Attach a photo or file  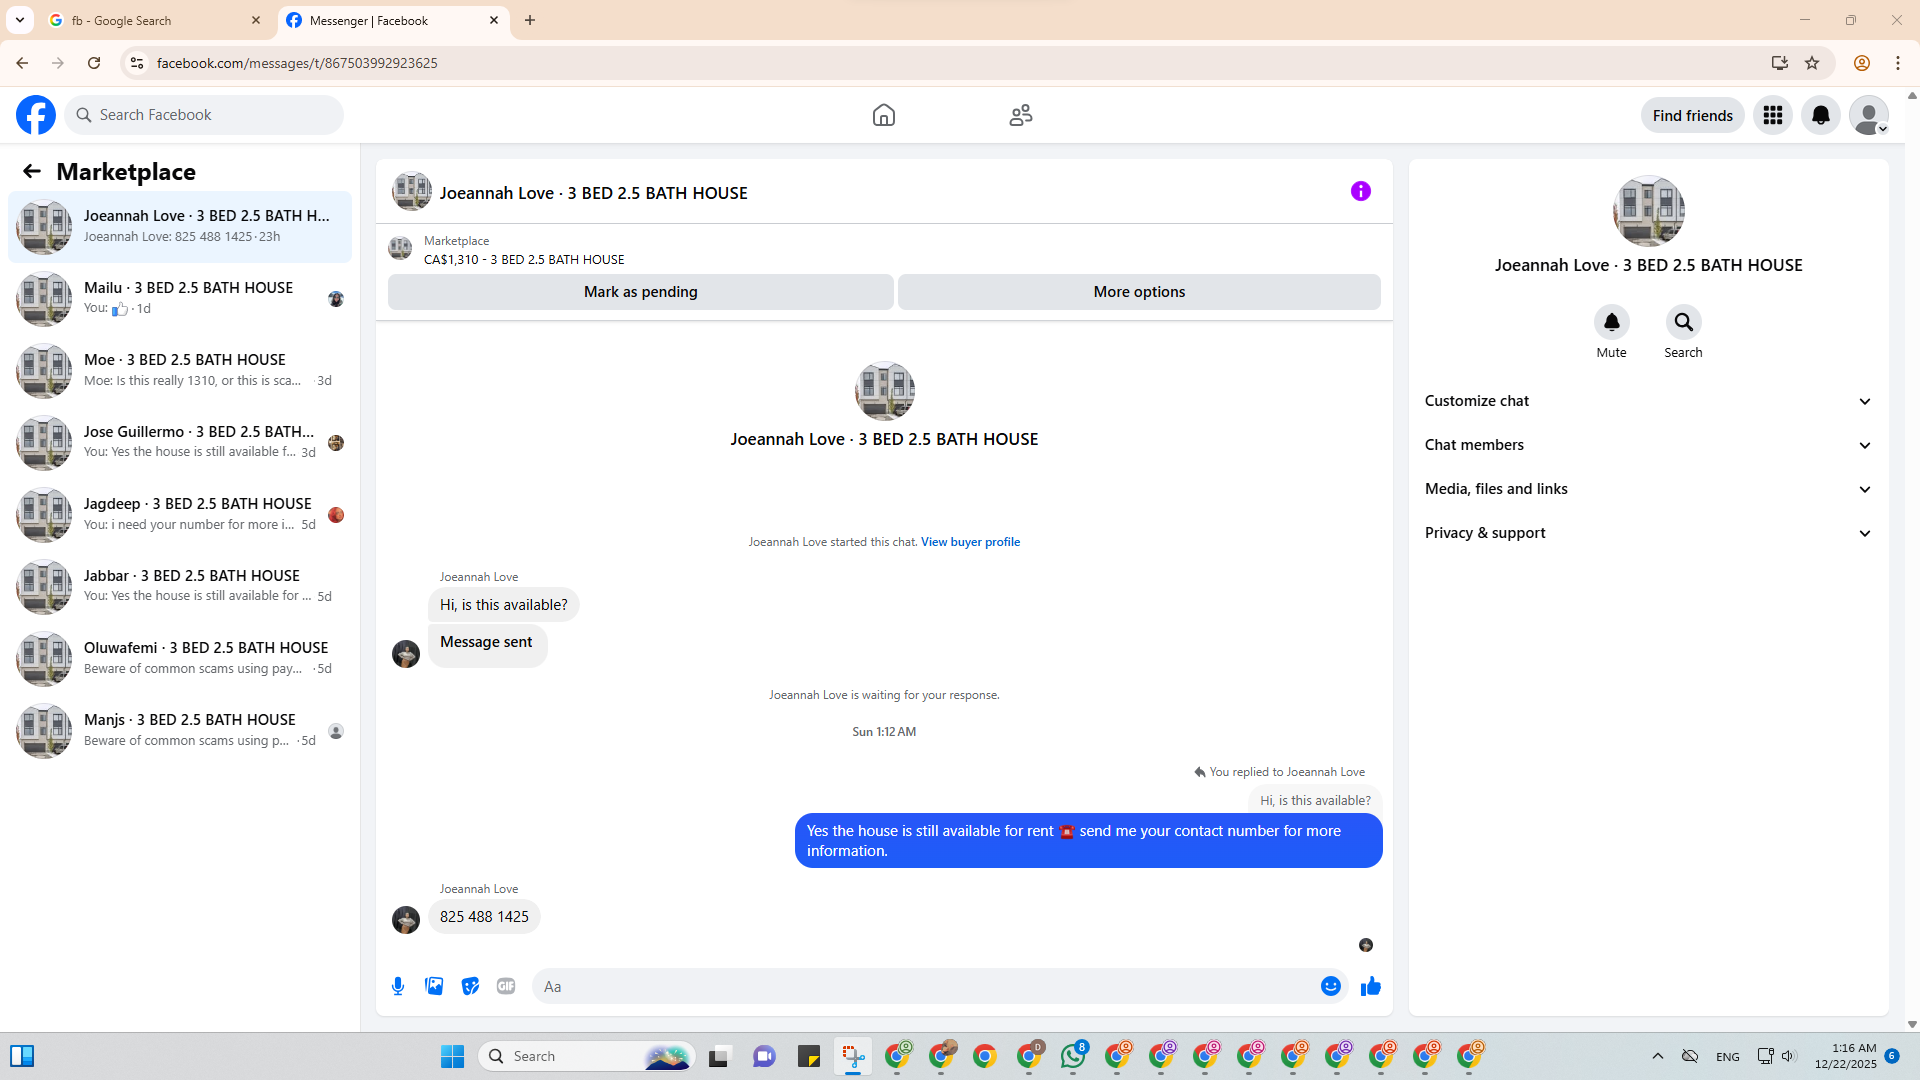(x=434, y=986)
